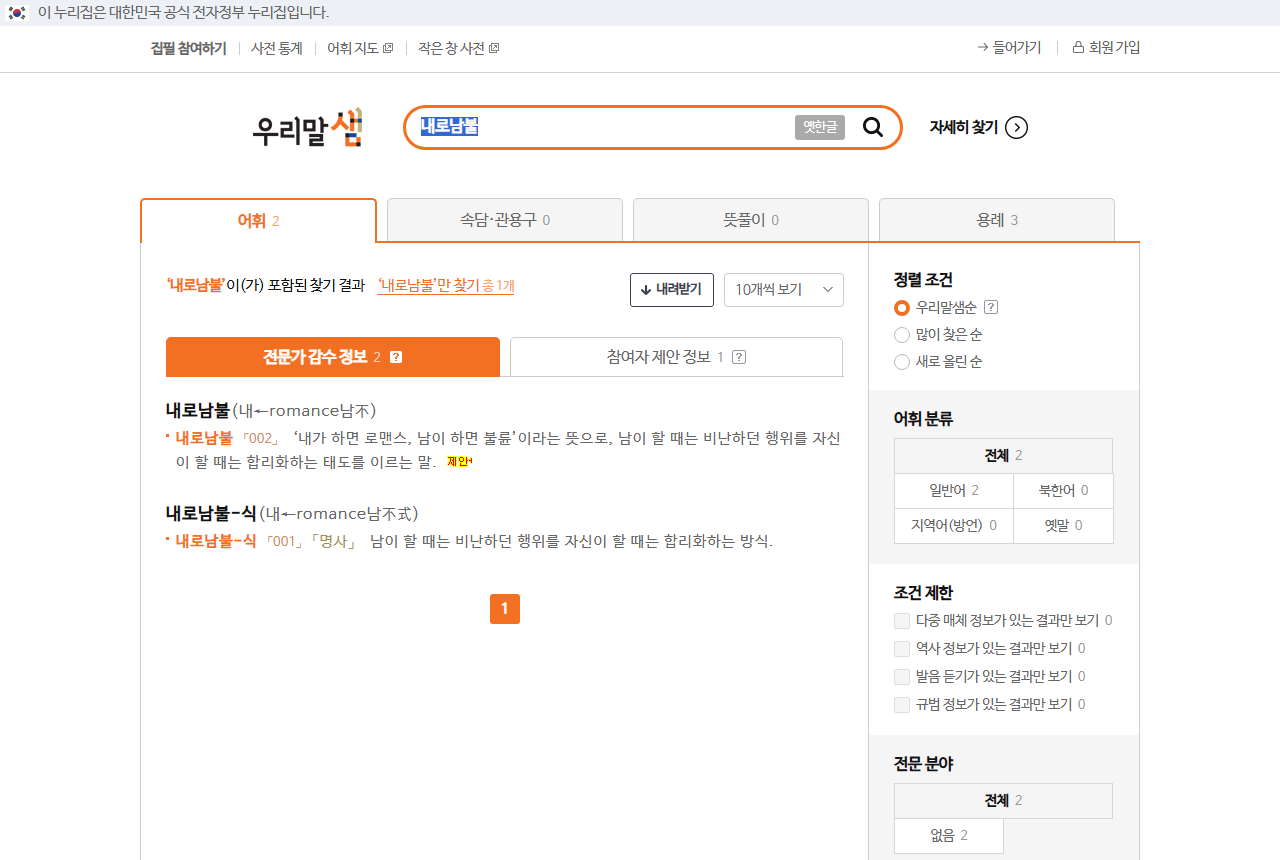This screenshot has width=1280, height=860.
Task: Click the '내로남불'만 찾기 link
Action: [x=445, y=286]
